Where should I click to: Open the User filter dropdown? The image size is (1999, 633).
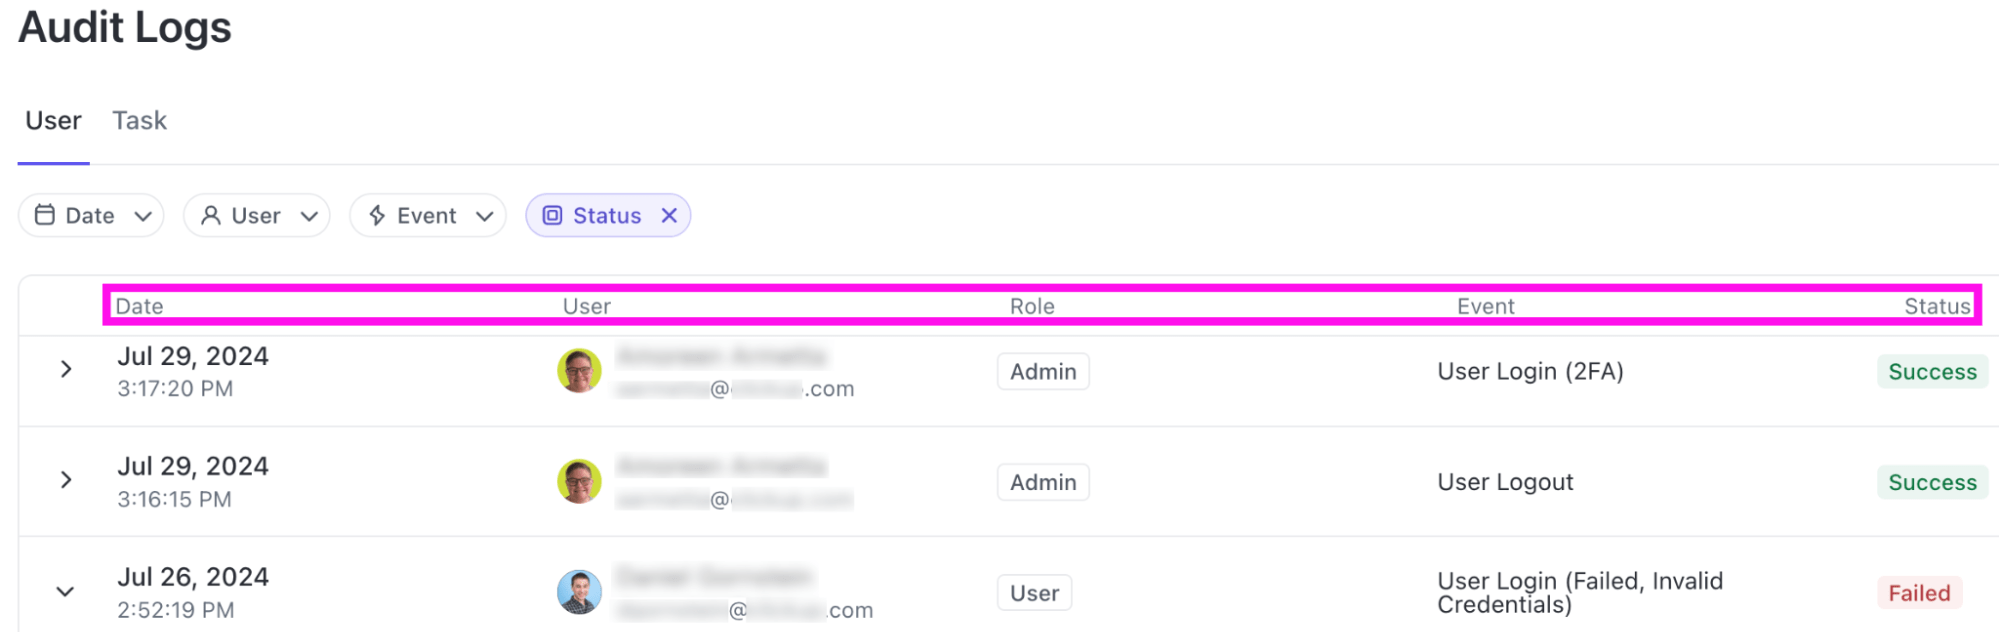[x=256, y=215]
